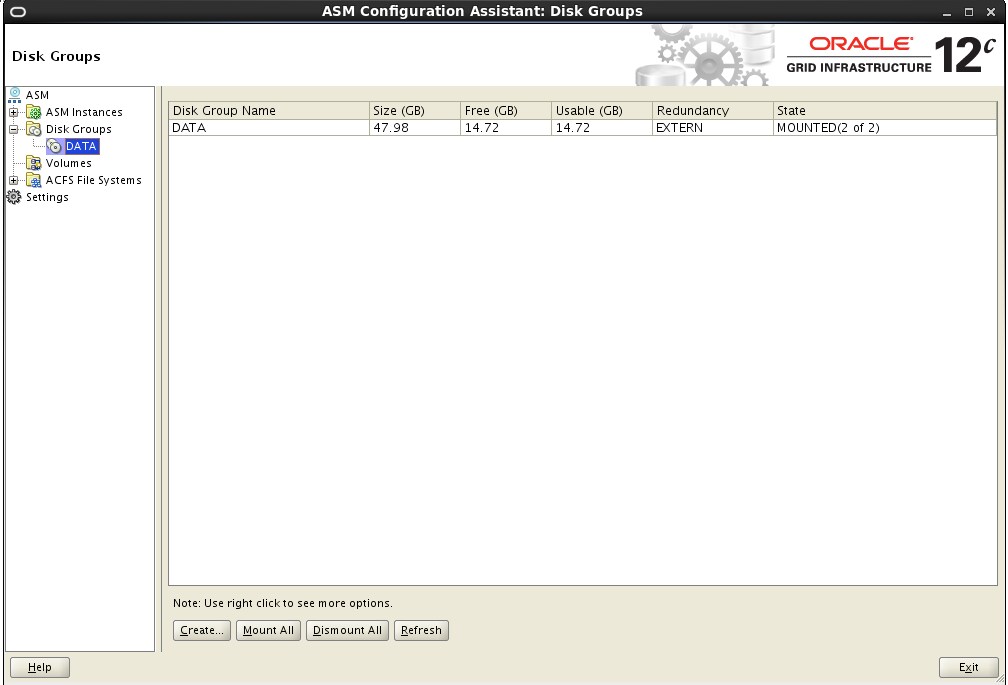
Task: Expand the ACFS File Systems node
Action: click(14, 181)
